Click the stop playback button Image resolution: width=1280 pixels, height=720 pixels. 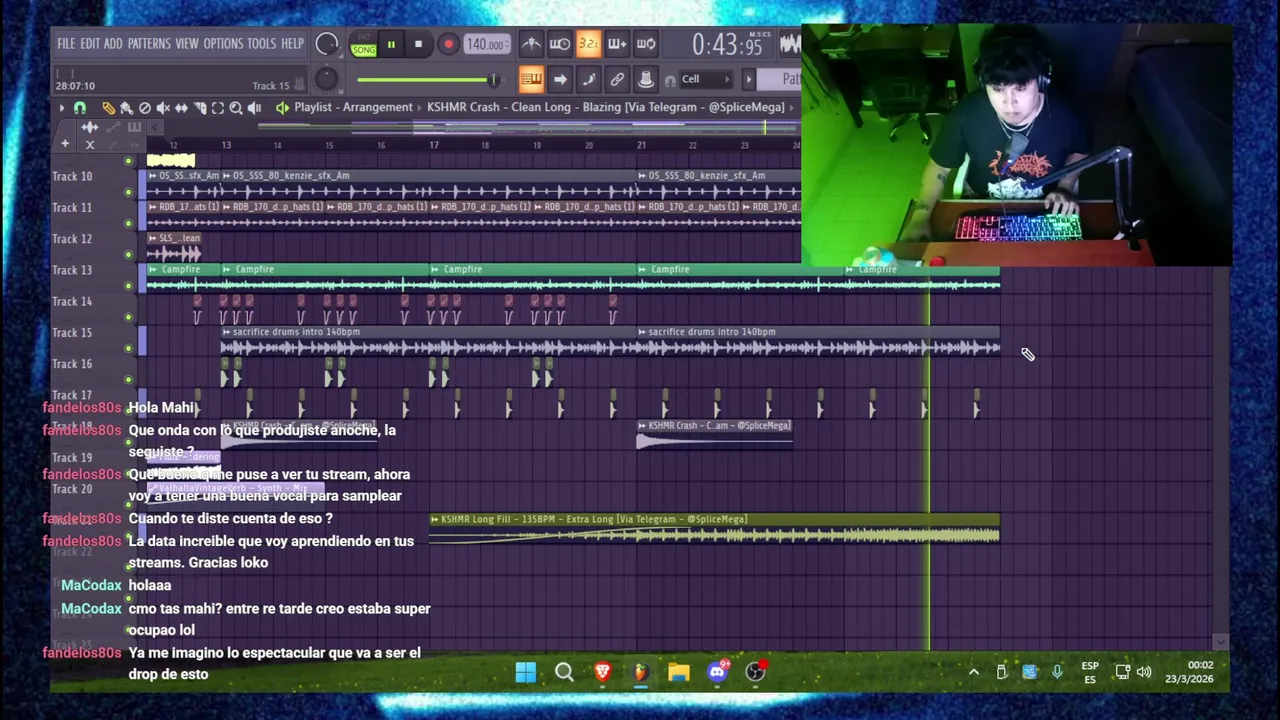419,44
